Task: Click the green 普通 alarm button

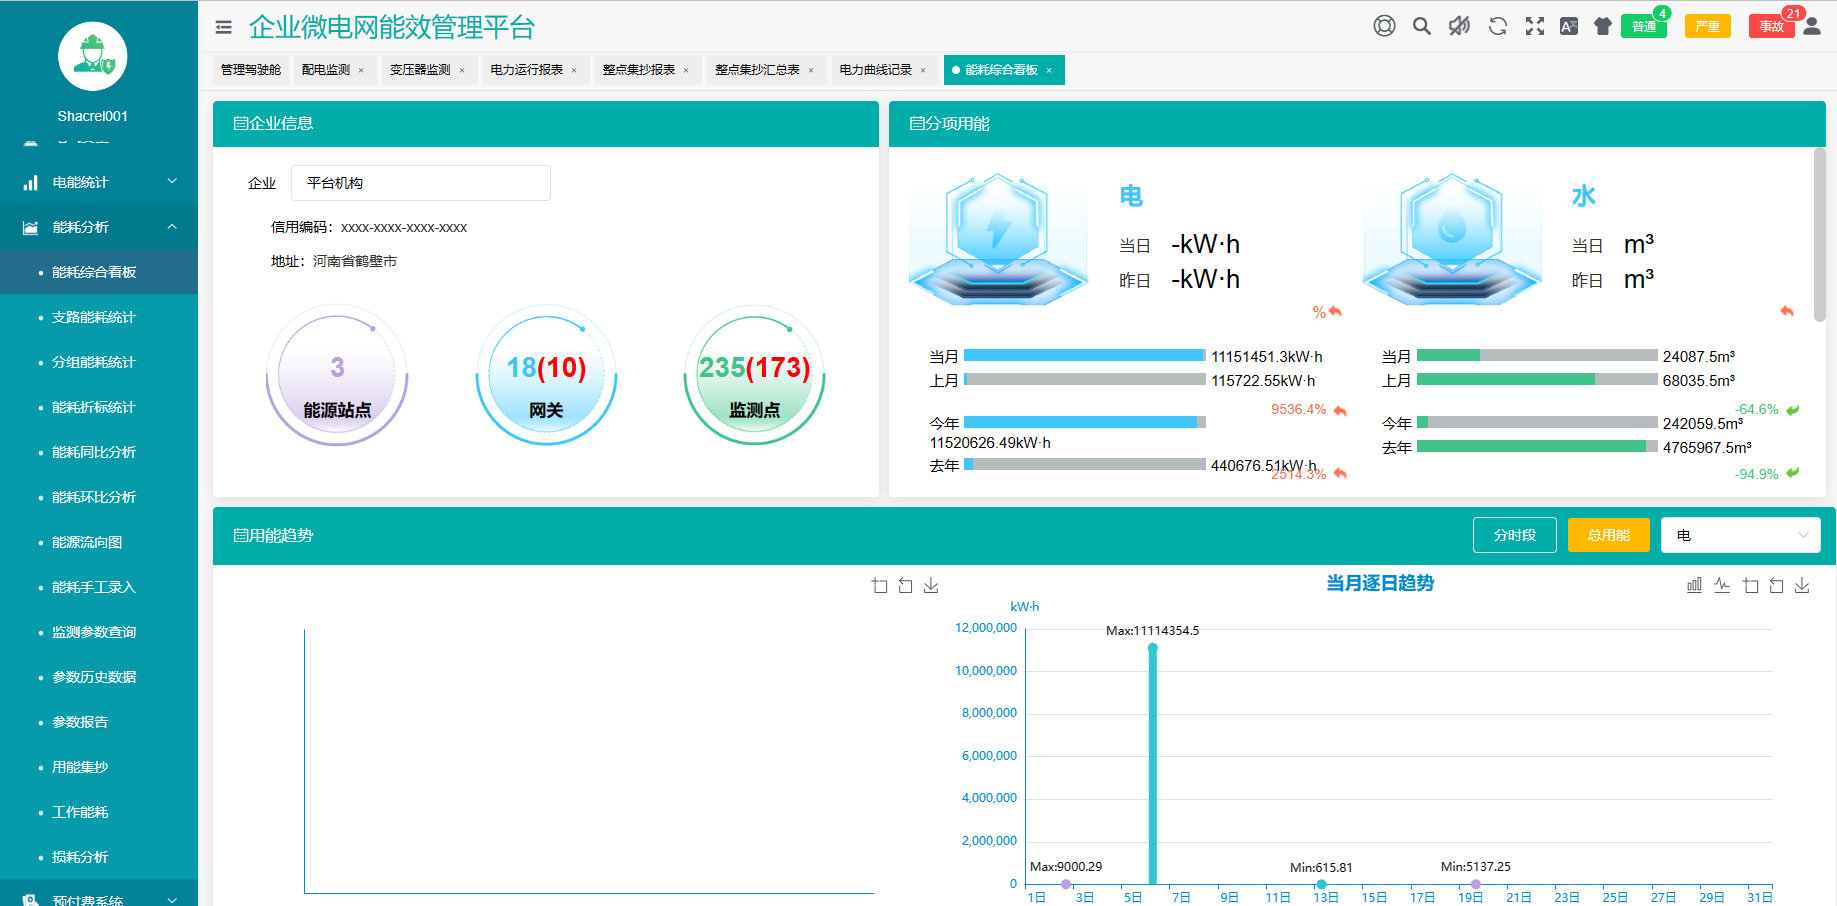Action: (1643, 26)
